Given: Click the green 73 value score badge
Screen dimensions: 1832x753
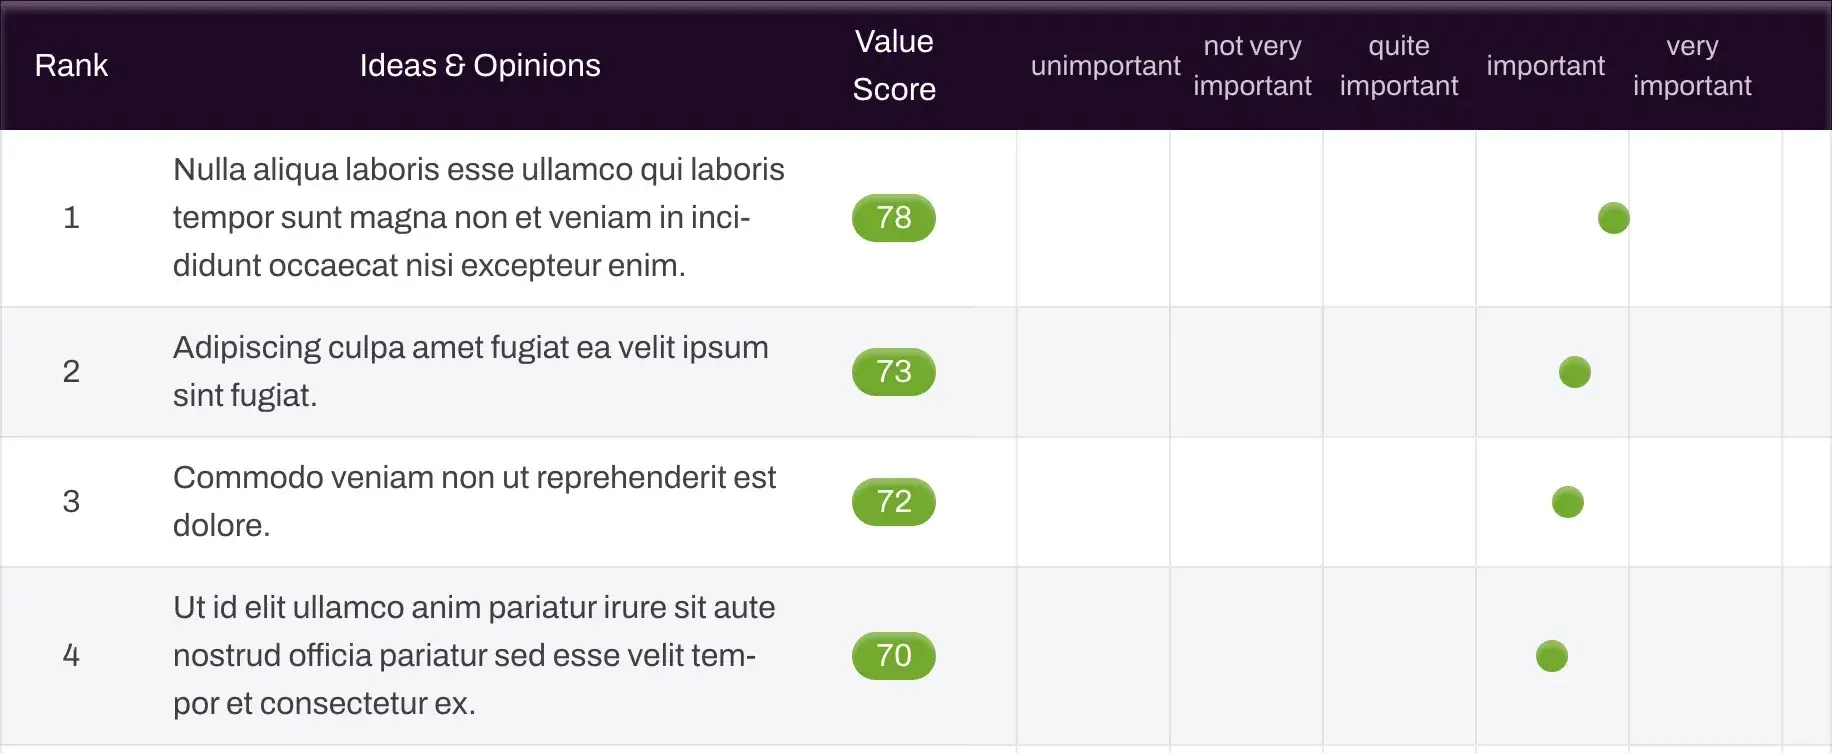Looking at the screenshot, I should click(894, 372).
